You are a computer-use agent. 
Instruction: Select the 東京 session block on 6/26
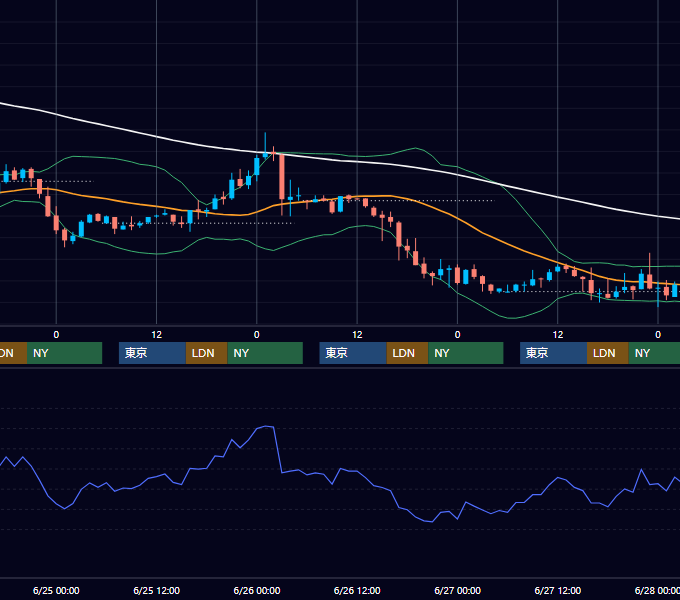(x=353, y=353)
